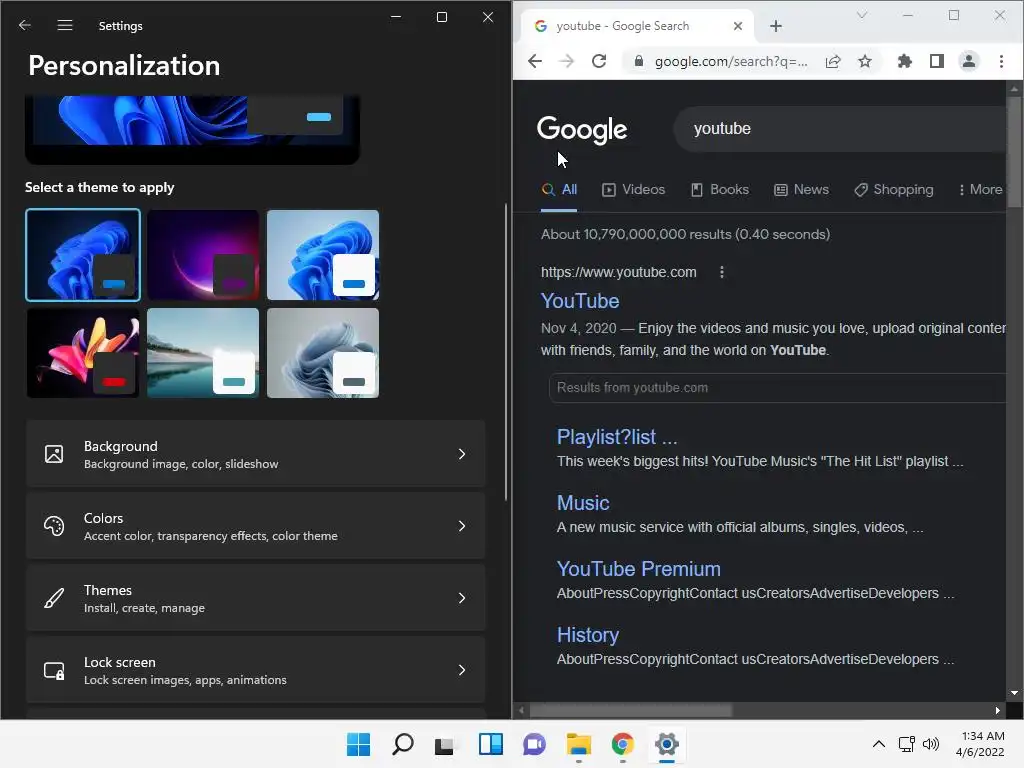
Task: Open the Music sitelink
Action: tap(583, 503)
